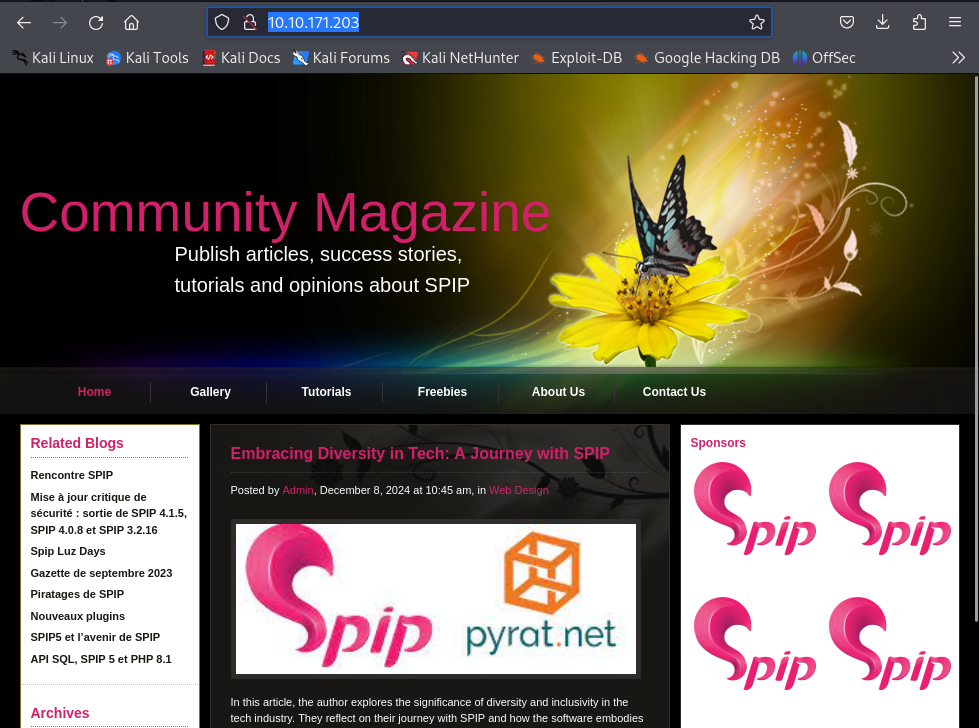Click the SPIP pyrat.net article image
The width and height of the screenshot is (979, 728).
pyautogui.click(x=436, y=599)
